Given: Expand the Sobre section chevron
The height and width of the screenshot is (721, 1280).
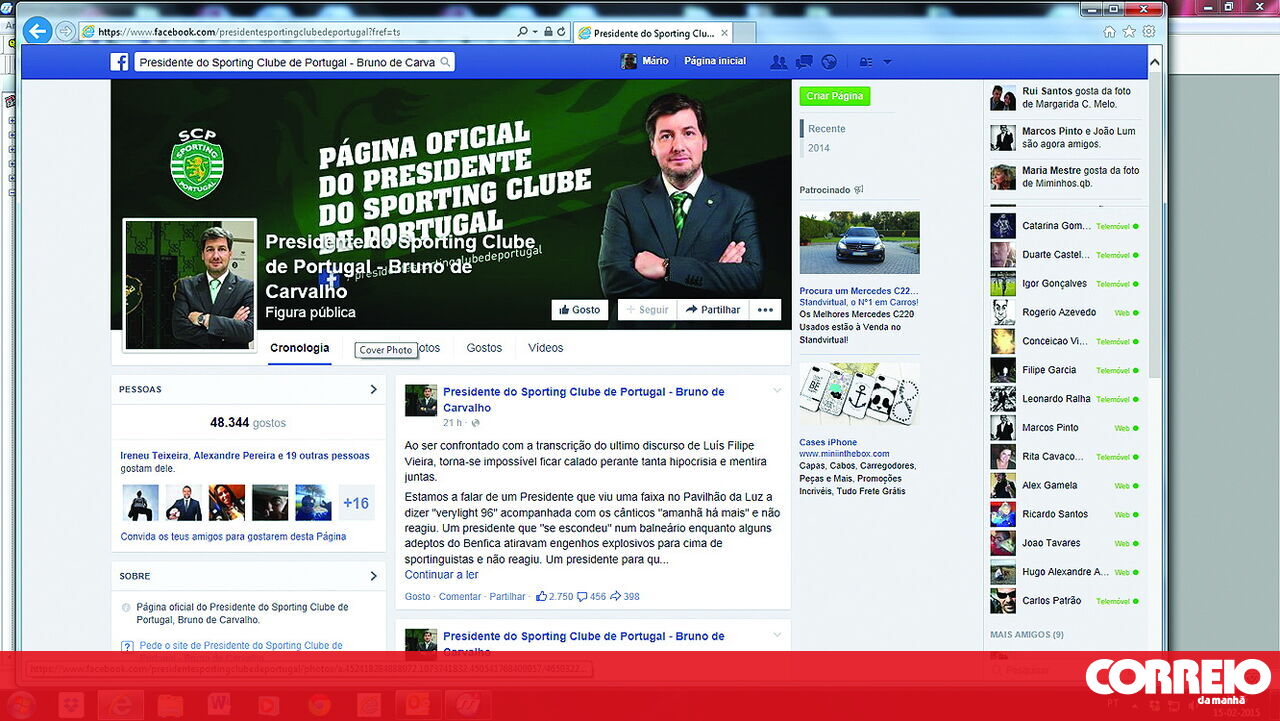Looking at the screenshot, I should [x=374, y=576].
